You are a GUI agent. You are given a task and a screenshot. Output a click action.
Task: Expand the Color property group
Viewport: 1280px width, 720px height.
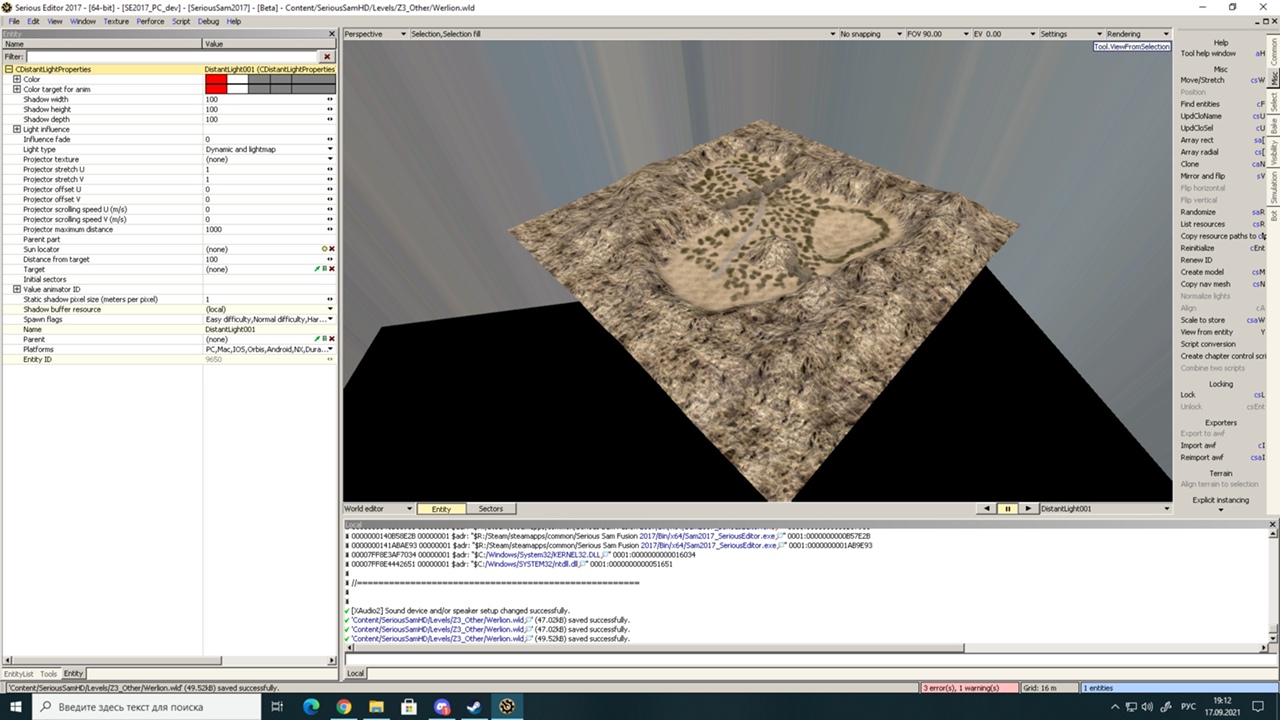(x=16, y=79)
